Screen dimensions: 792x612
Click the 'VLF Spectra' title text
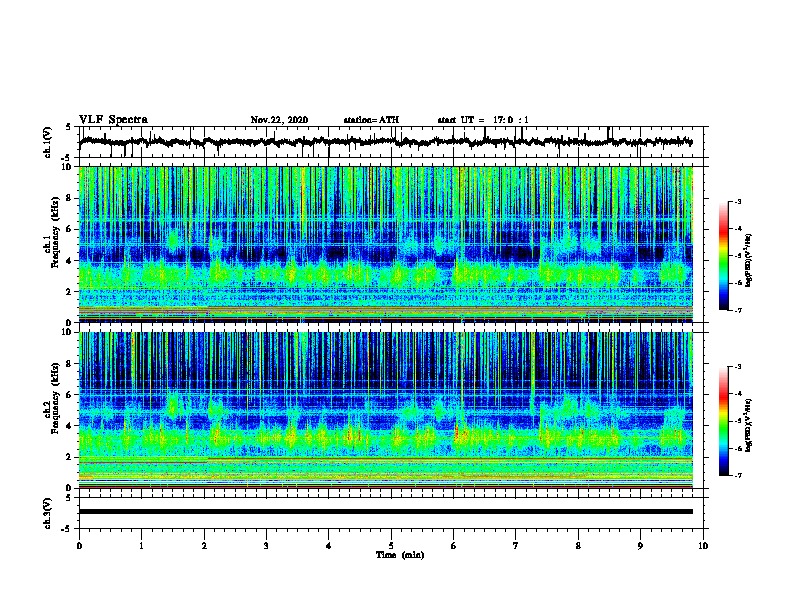click(113, 120)
